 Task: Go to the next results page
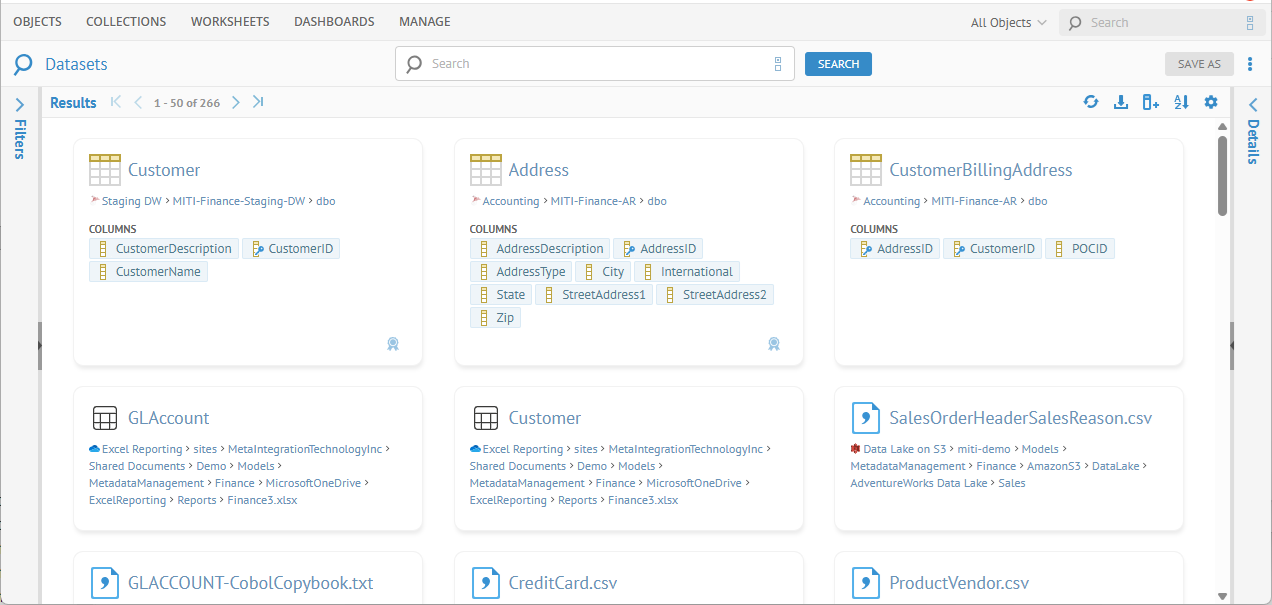click(236, 102)
